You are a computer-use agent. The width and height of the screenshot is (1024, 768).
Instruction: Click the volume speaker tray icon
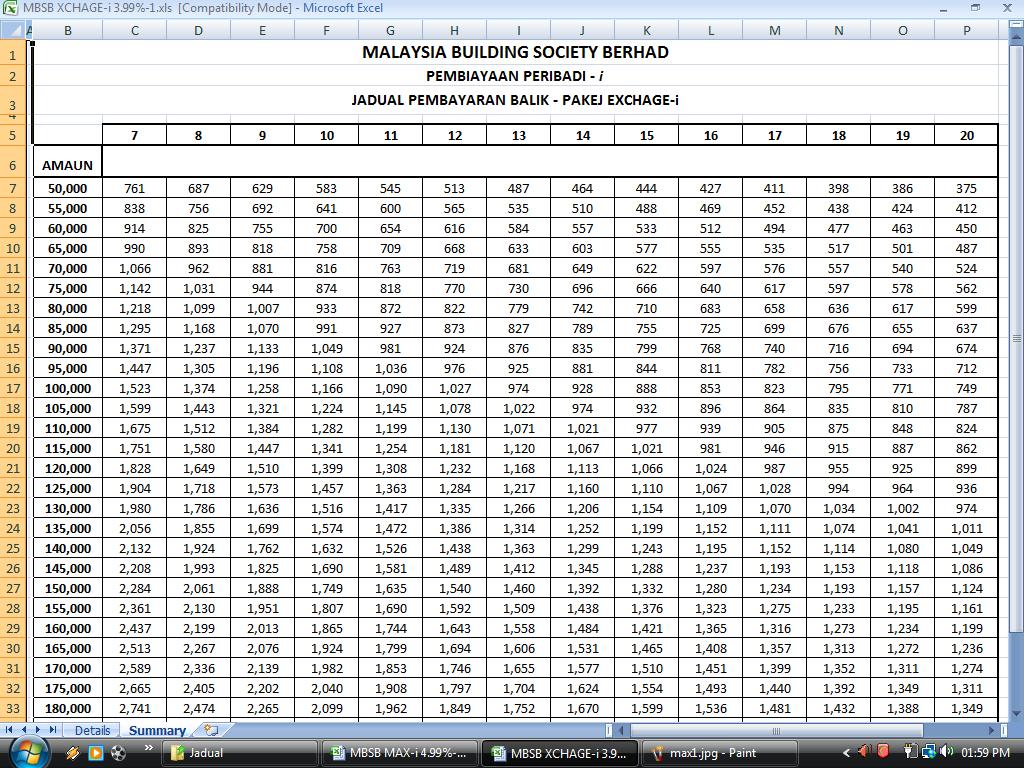(x=946, y=752)
